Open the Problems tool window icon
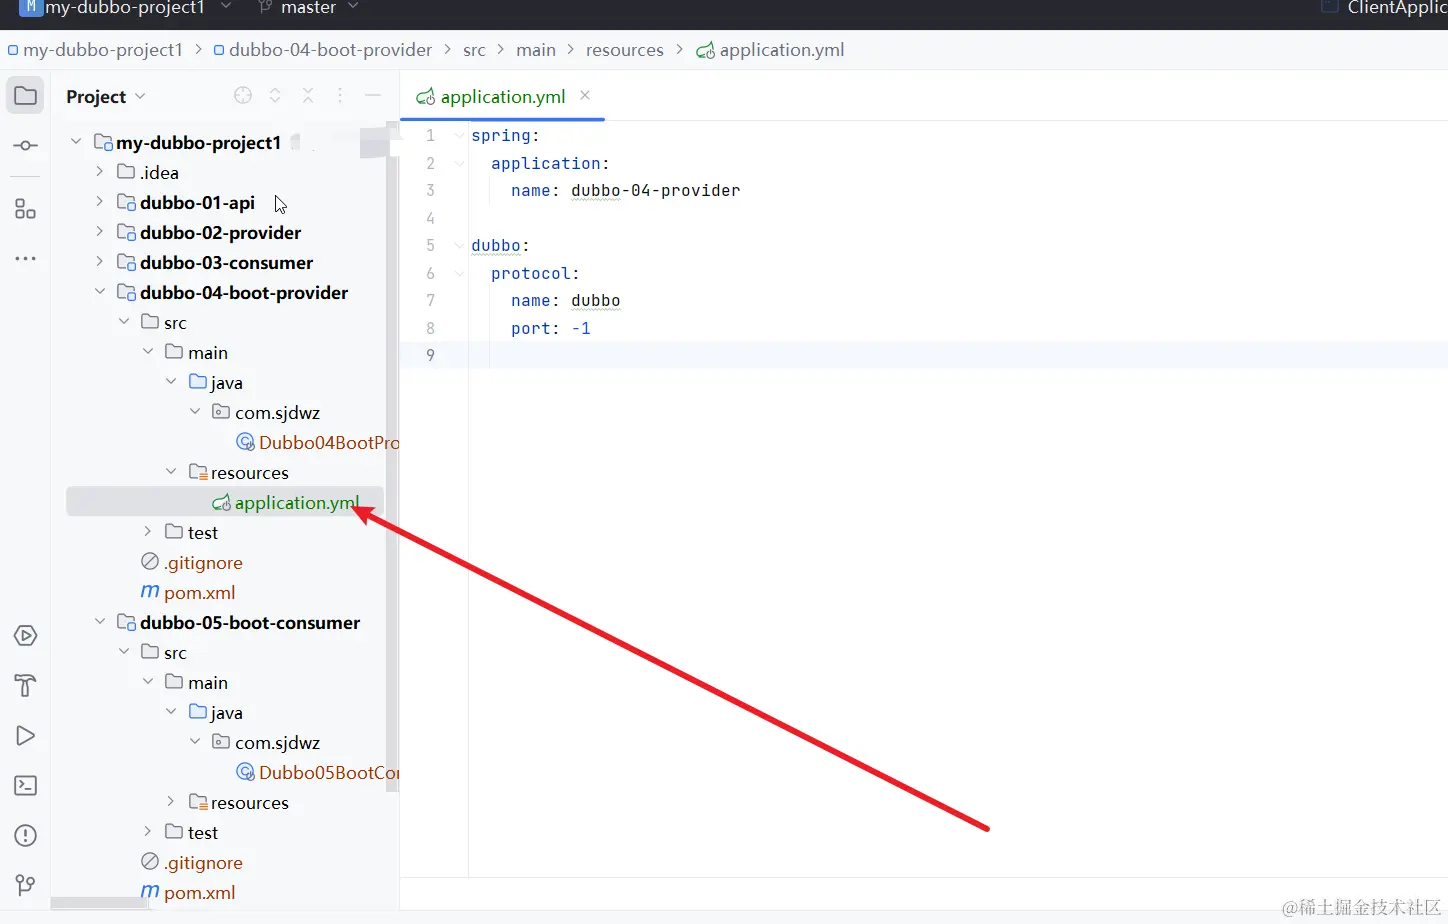The height and width of the screenshot is (924, 1448). [25, 836]
